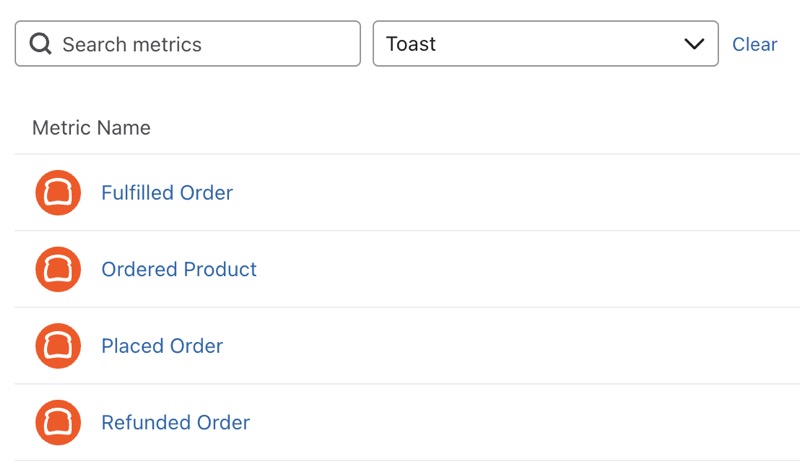Clear the applied Toast filter
The height and width of the screenshot is (470, 800).
coord(754,44)
